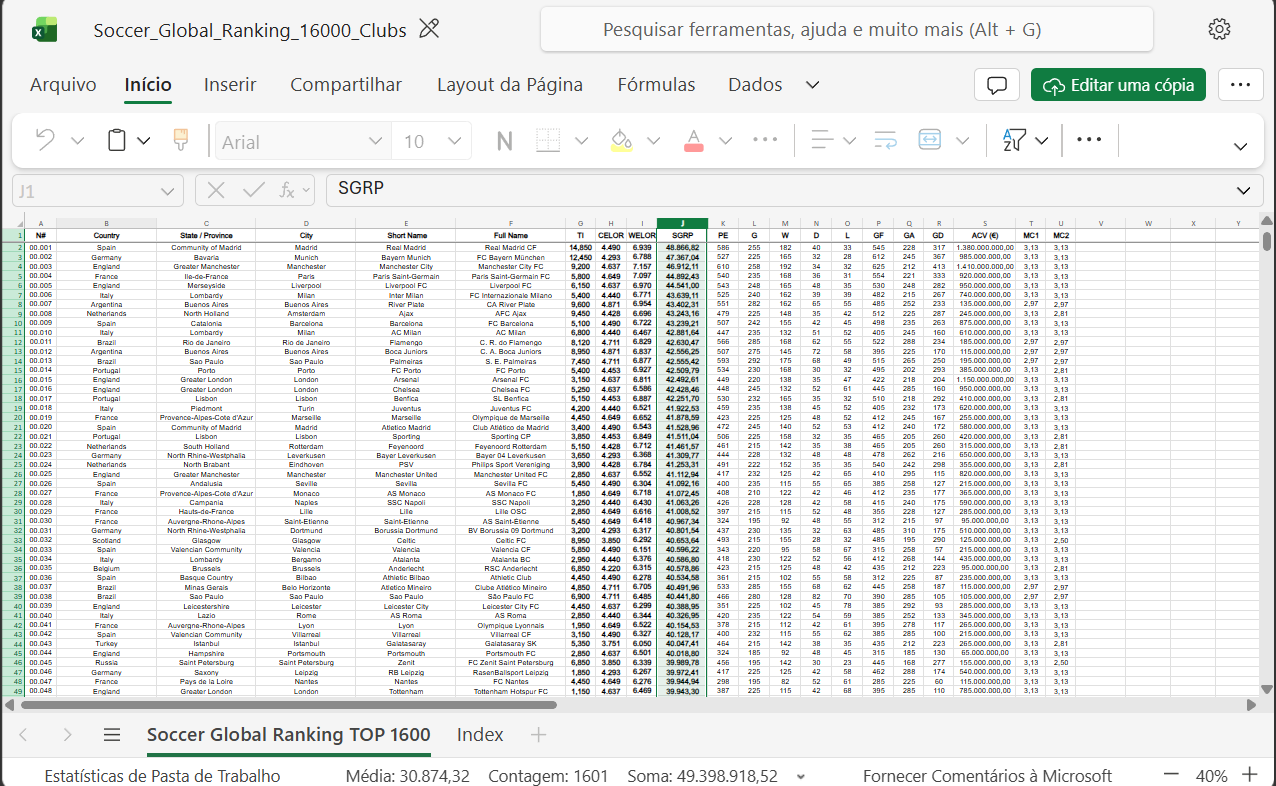Image resolution: width=1276 pixels, height=786 pixels.
Task: Select the SGRP column header cell
Action: click(683, 235)
